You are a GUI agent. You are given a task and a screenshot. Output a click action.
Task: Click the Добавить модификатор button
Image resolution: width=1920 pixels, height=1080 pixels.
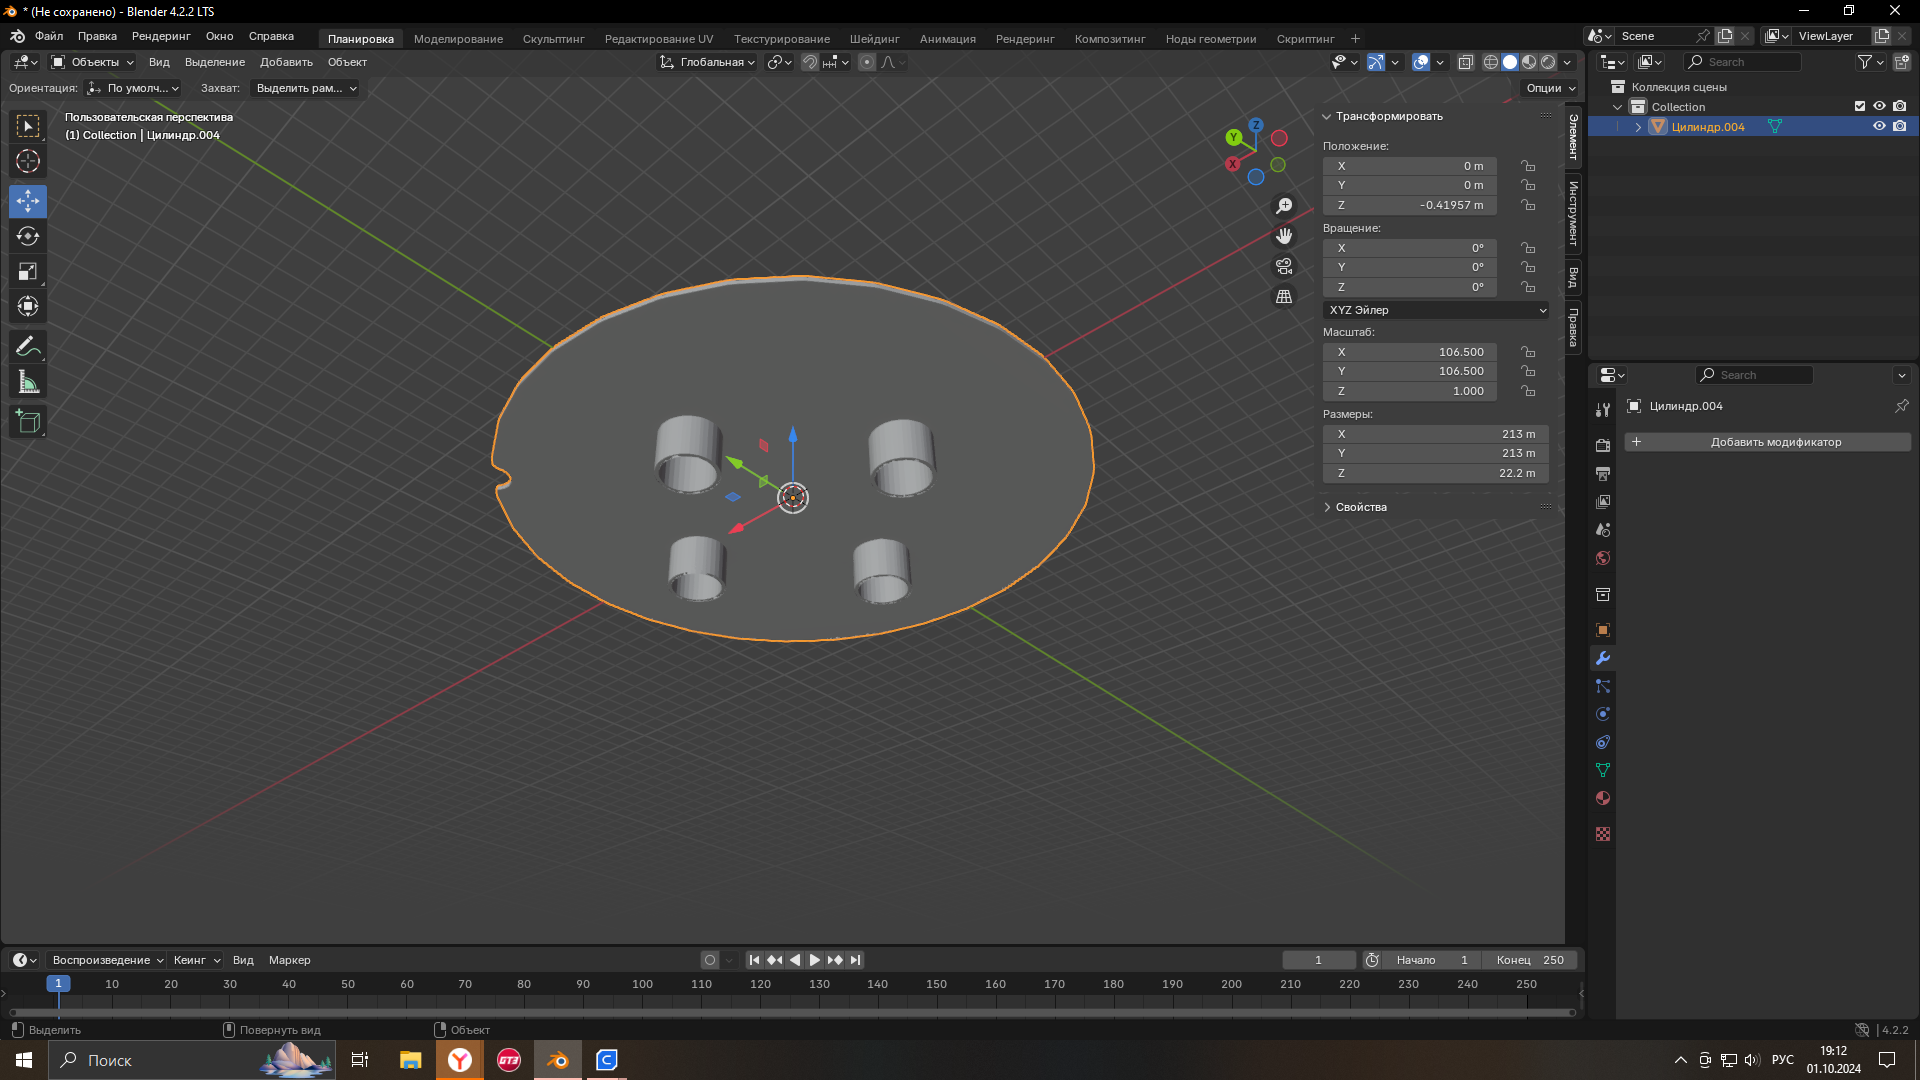click(x=1767, y=442)
